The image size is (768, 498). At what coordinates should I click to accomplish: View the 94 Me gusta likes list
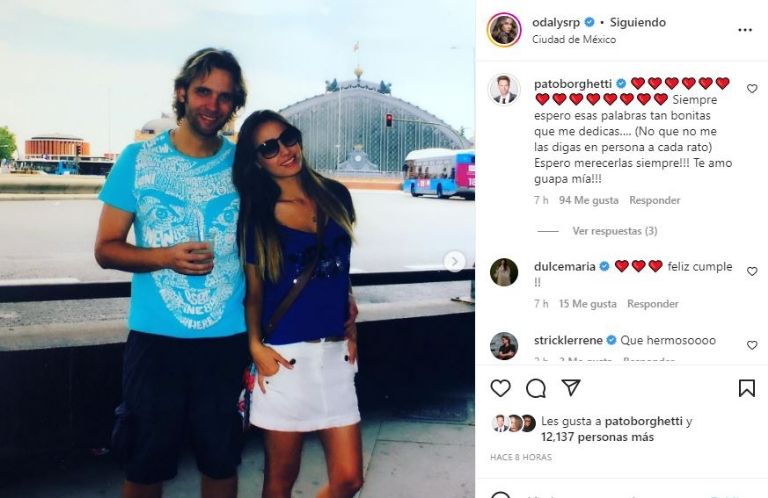(589, 200)
